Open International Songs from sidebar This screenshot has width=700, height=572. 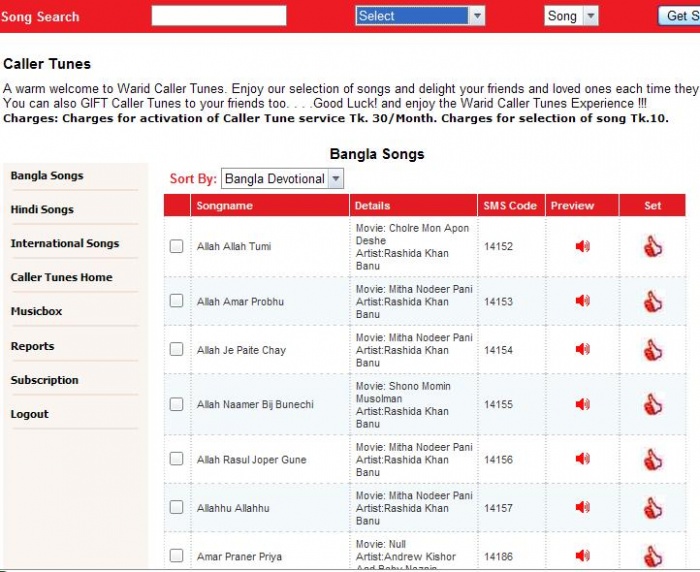point(64,244)
